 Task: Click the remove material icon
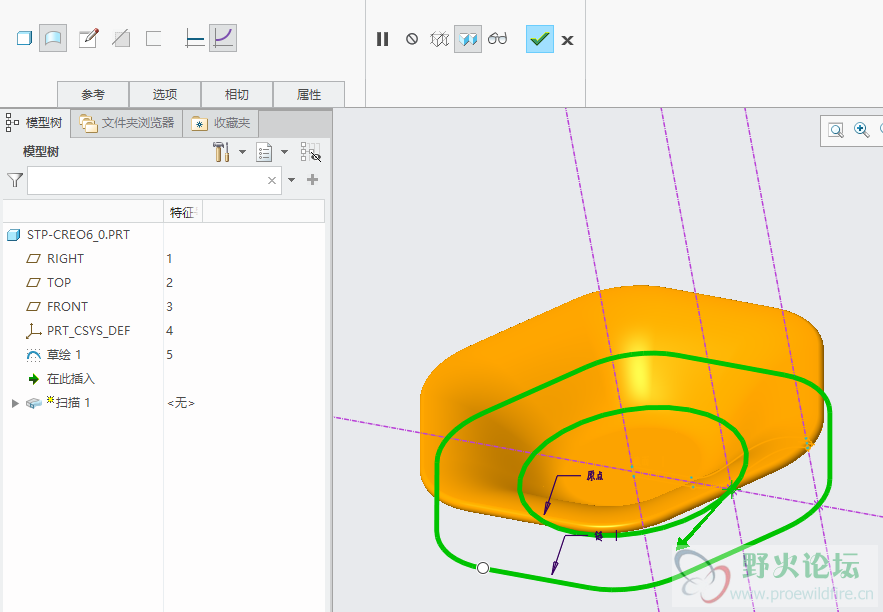pos(121,38)
